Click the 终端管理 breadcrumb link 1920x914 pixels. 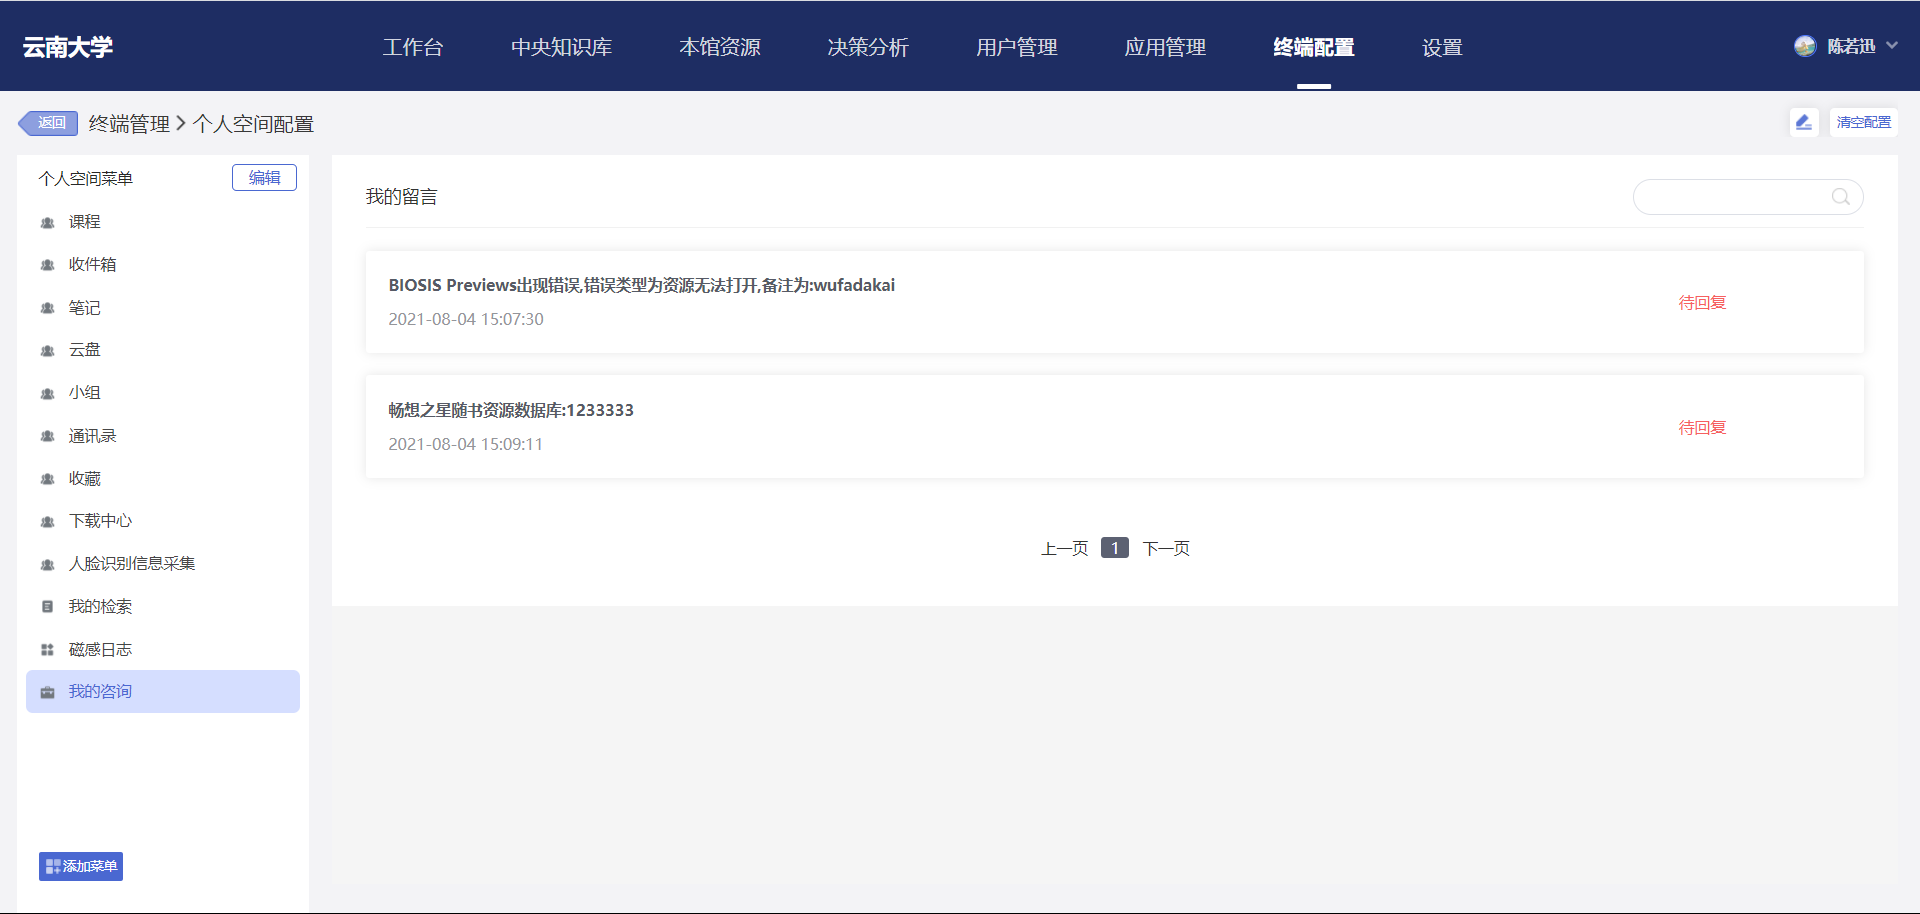tap(129, 124)
